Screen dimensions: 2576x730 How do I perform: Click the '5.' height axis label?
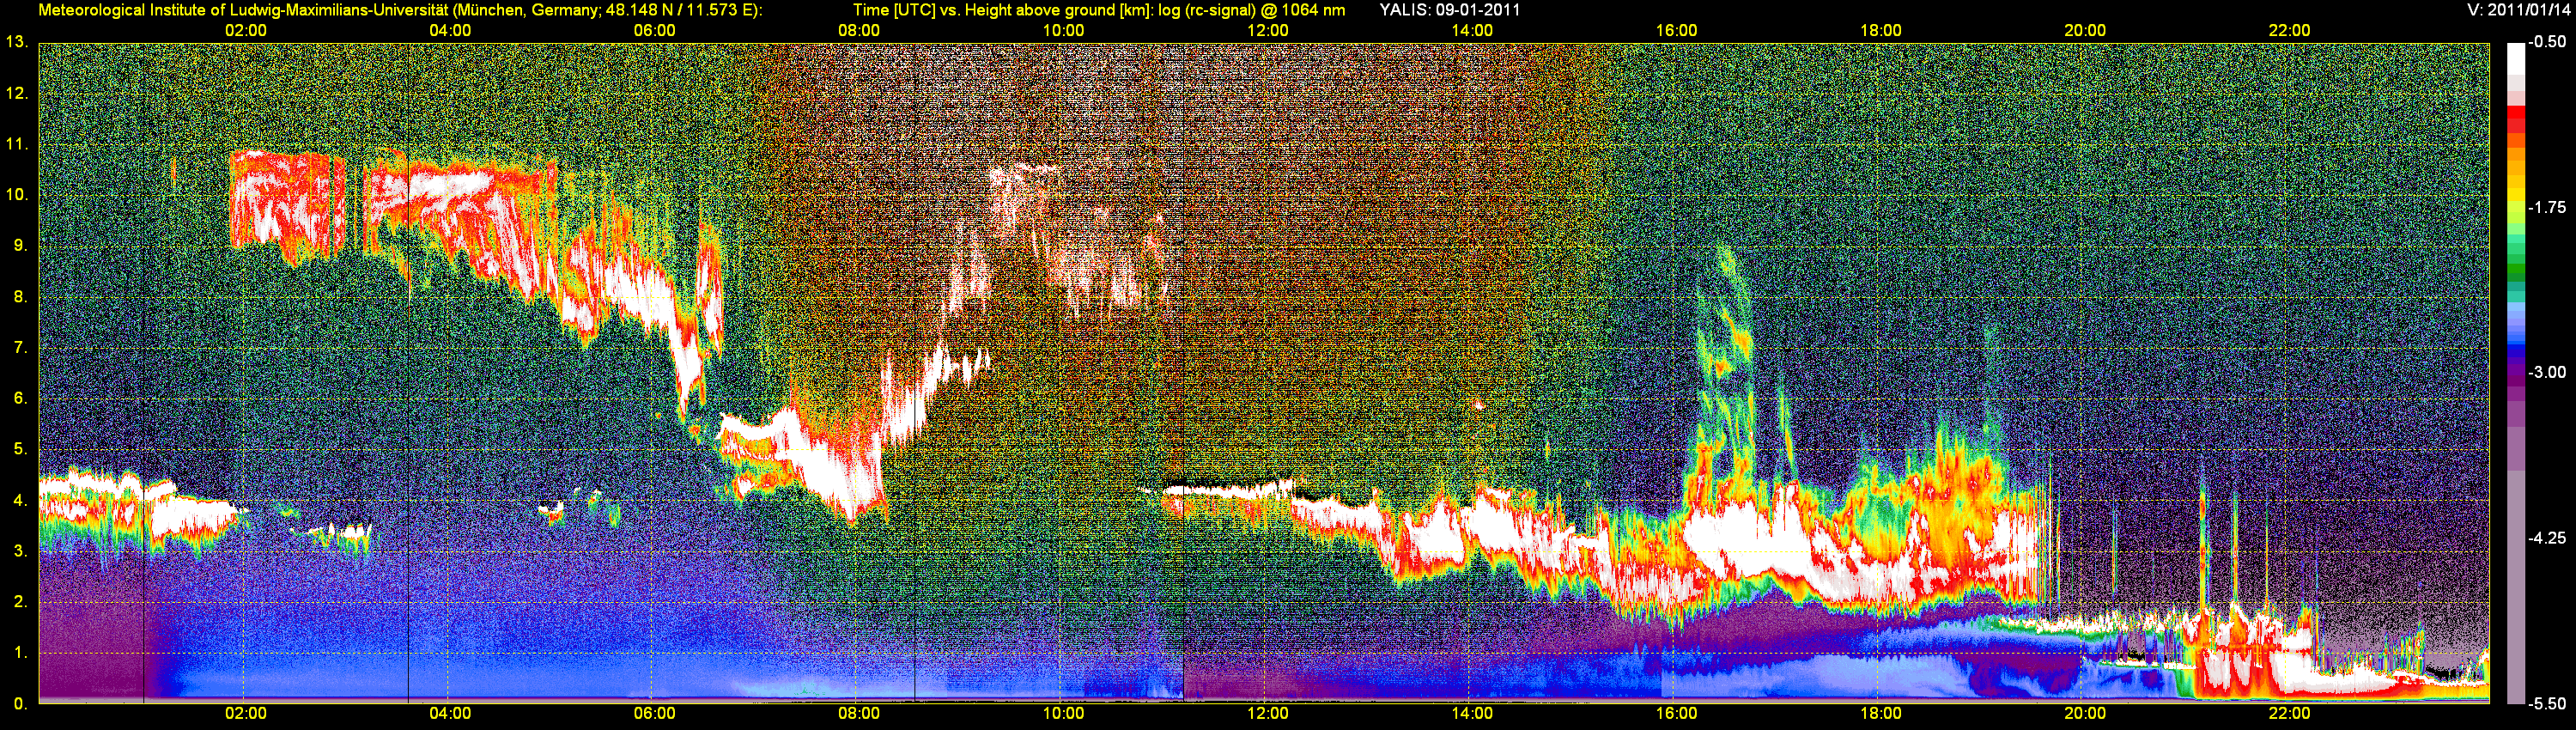coord(21,450)
